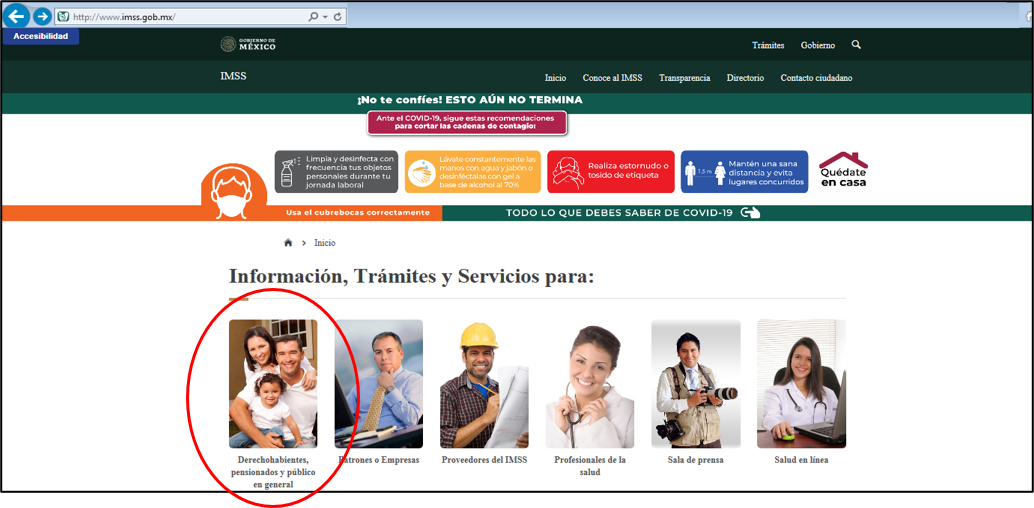Open the businessman photo for Patrones
The height and width of the screenshot is (508, 1034).
(x=379, y=384)
